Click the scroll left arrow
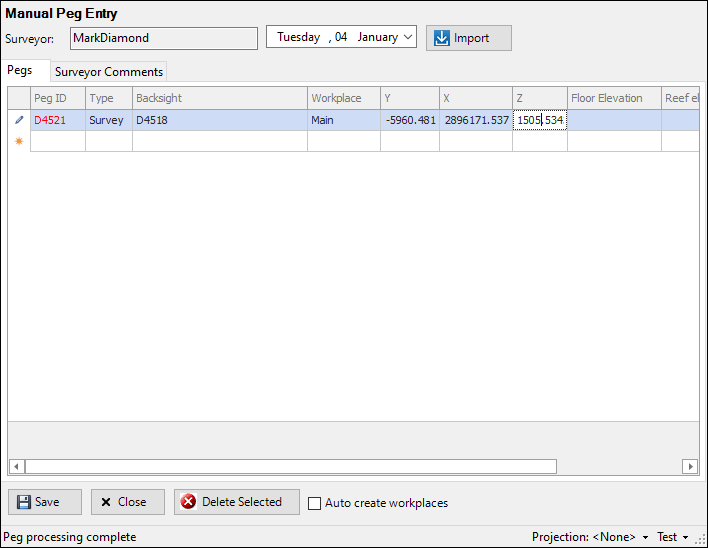 tap(16, 466)
